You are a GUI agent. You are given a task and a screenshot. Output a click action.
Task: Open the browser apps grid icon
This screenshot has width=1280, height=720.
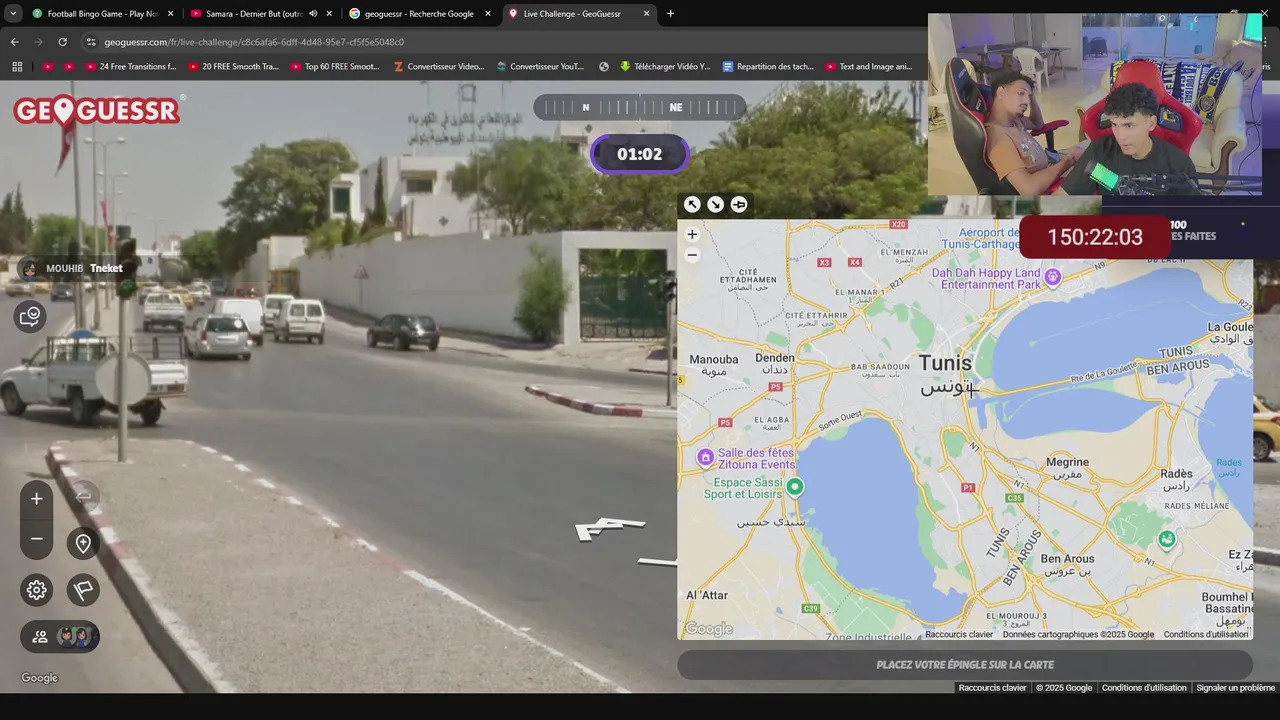click(17, 67)
